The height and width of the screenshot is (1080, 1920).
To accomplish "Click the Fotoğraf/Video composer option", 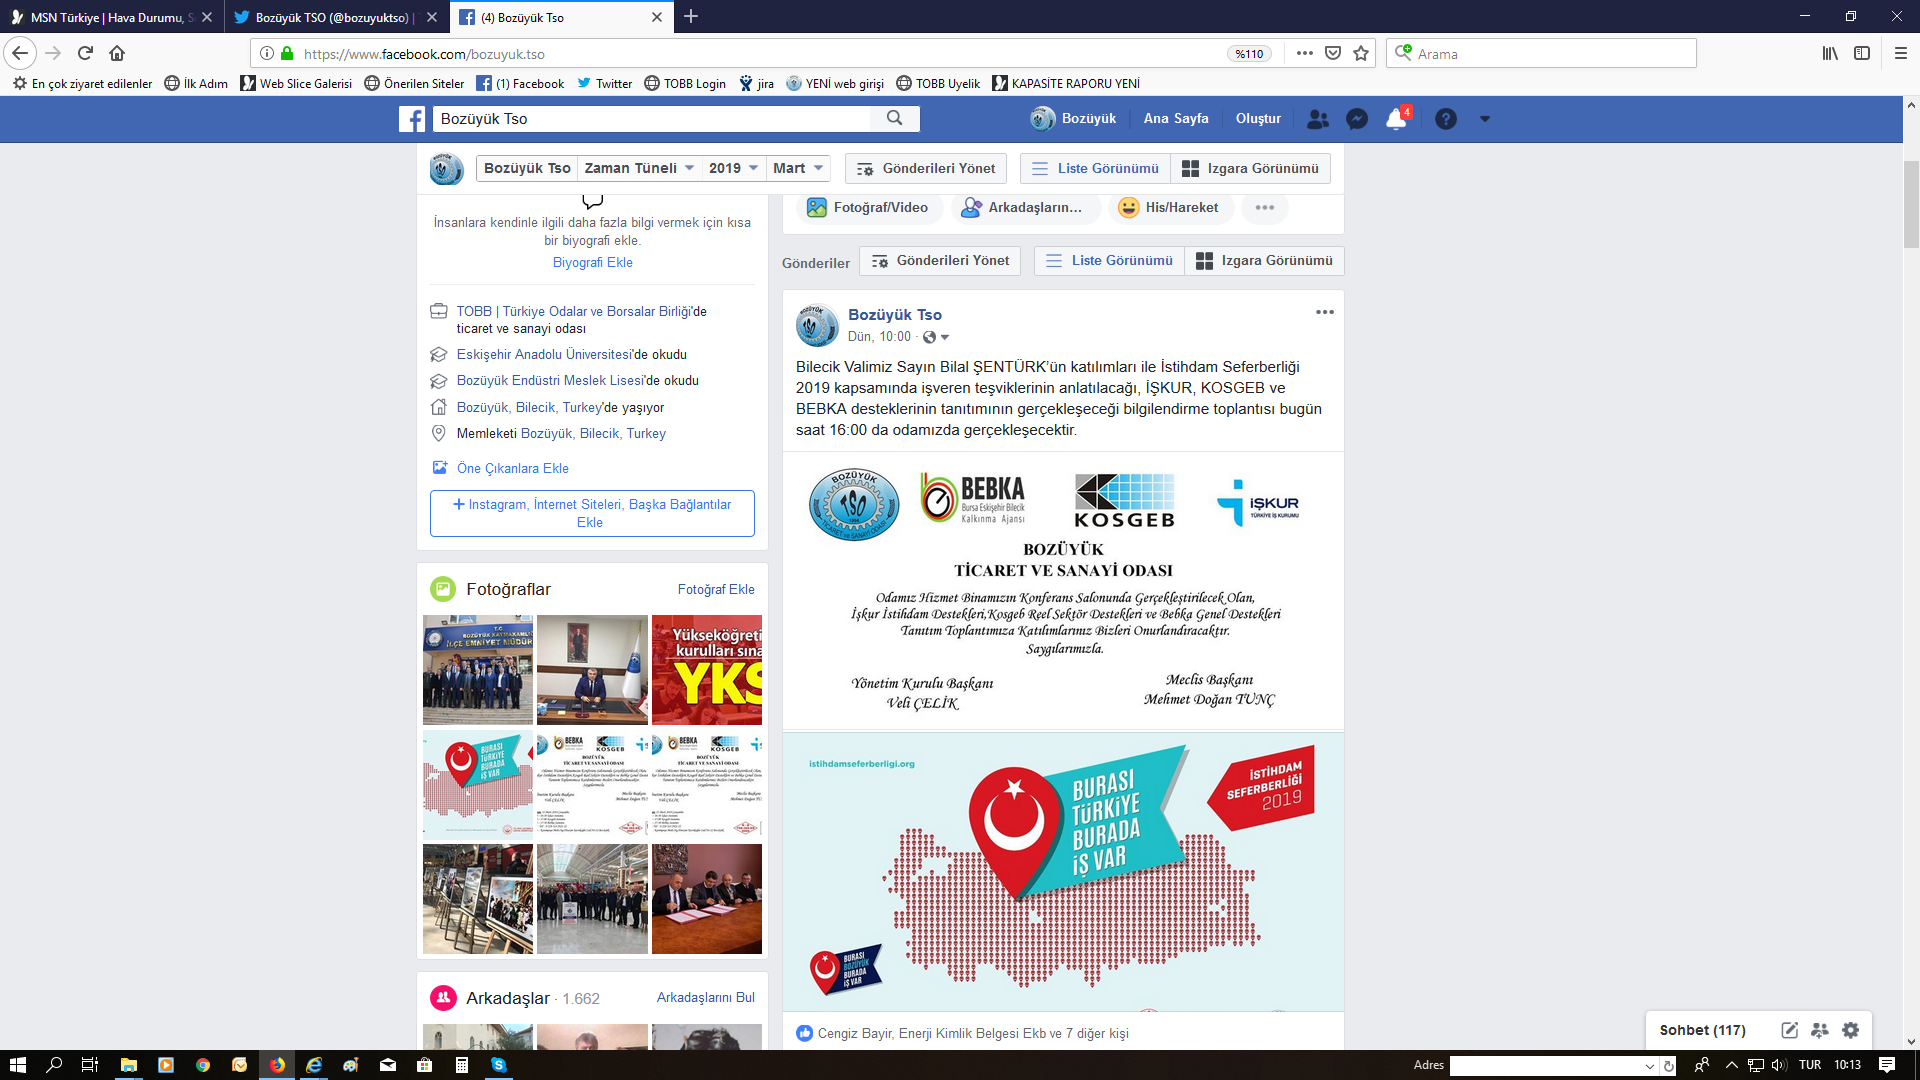I will coord(868,207).
